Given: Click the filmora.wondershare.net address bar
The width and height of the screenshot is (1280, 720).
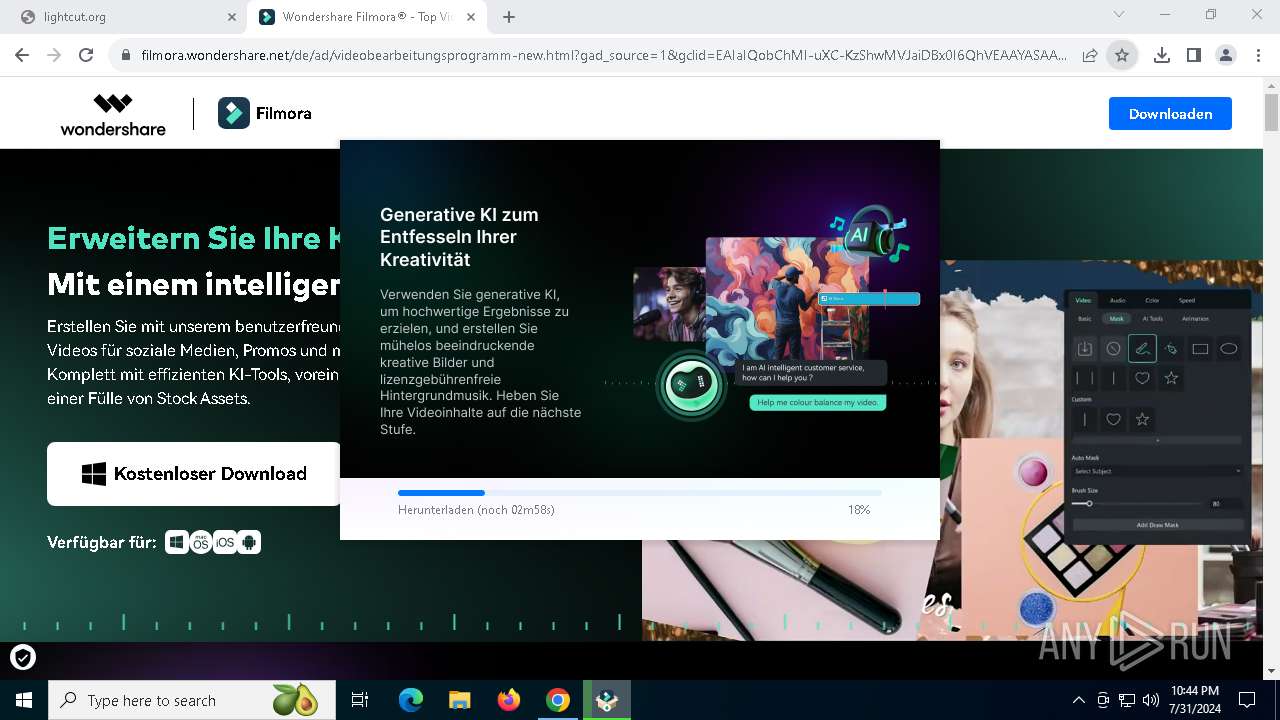Looking at the screenshot, I should [603, 56].
